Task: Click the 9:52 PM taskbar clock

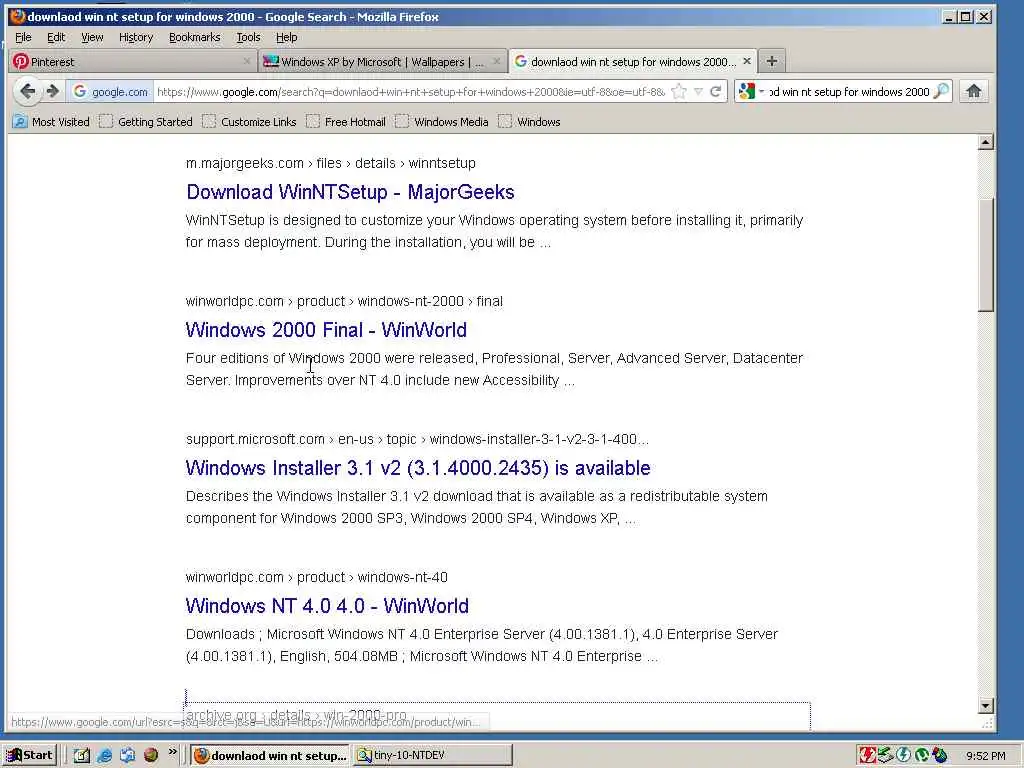Action: coord(985,756)
